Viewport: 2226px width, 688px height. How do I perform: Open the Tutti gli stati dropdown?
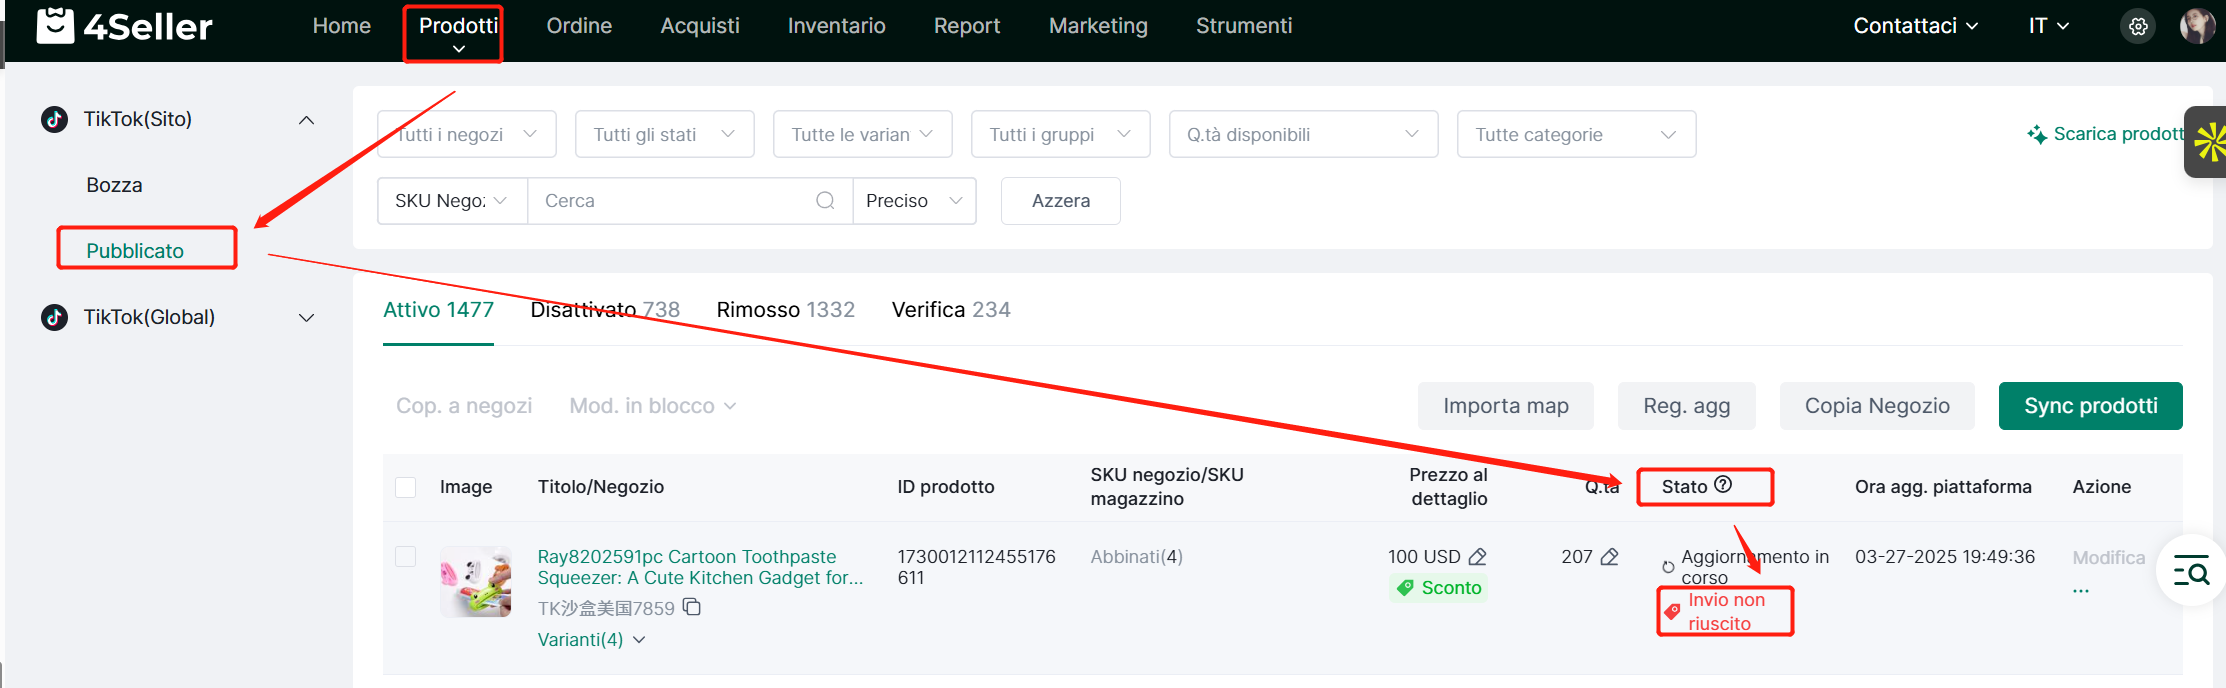click(x=664, y=135)
